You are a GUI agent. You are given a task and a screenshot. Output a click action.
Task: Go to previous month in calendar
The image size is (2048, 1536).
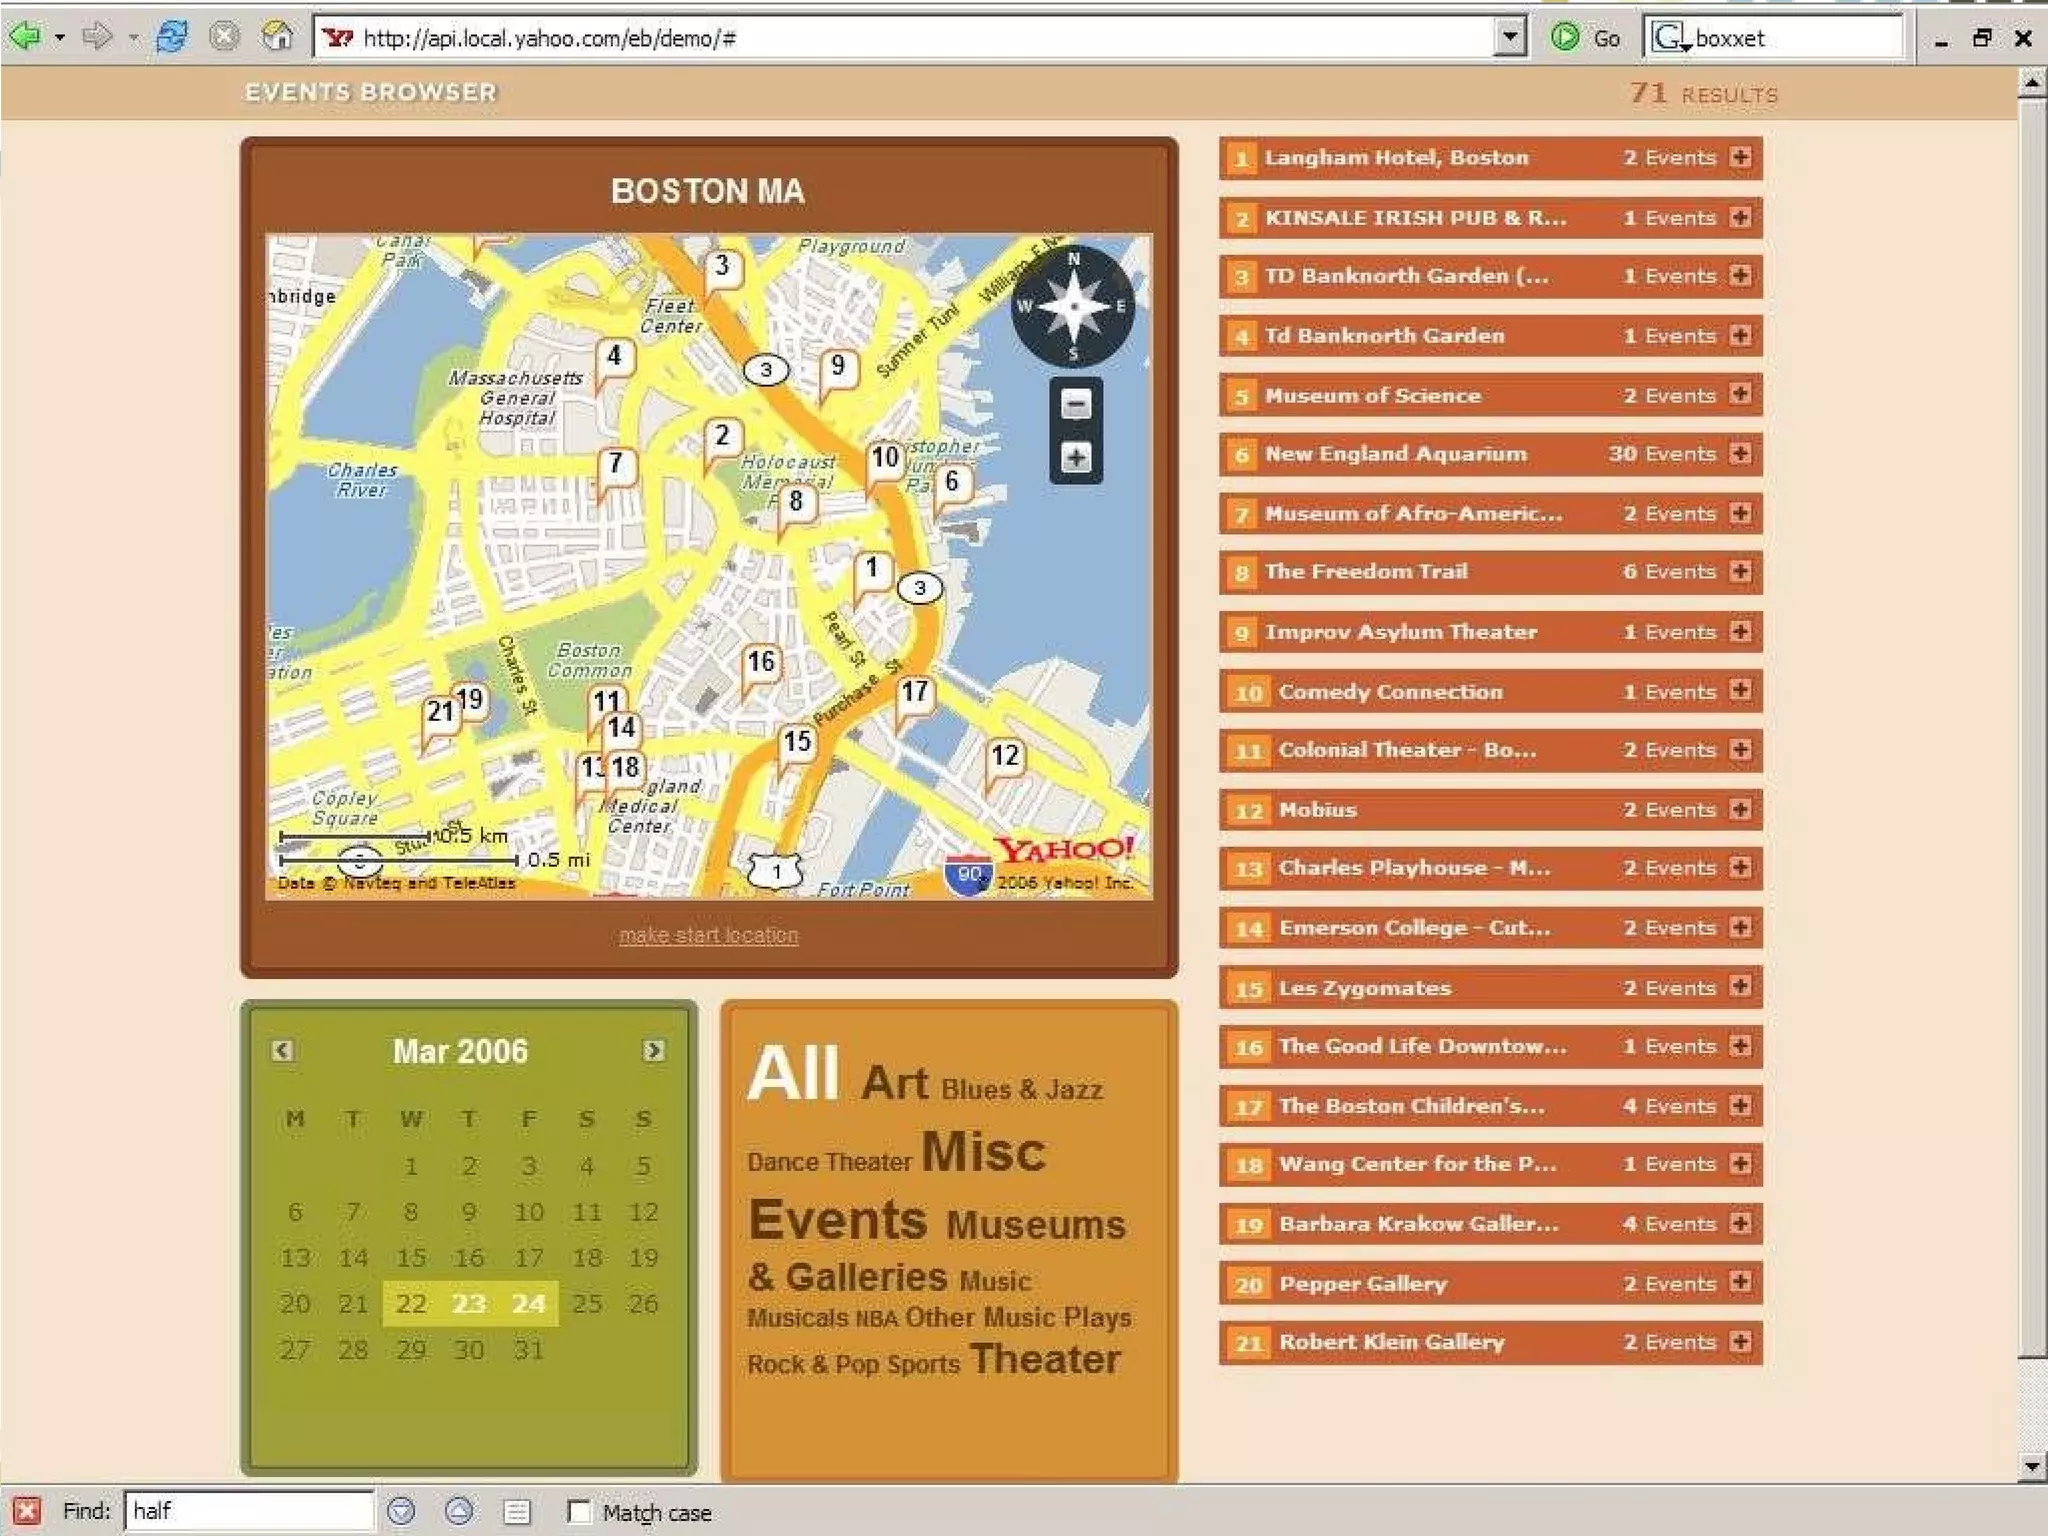(x=282, y=1050)
